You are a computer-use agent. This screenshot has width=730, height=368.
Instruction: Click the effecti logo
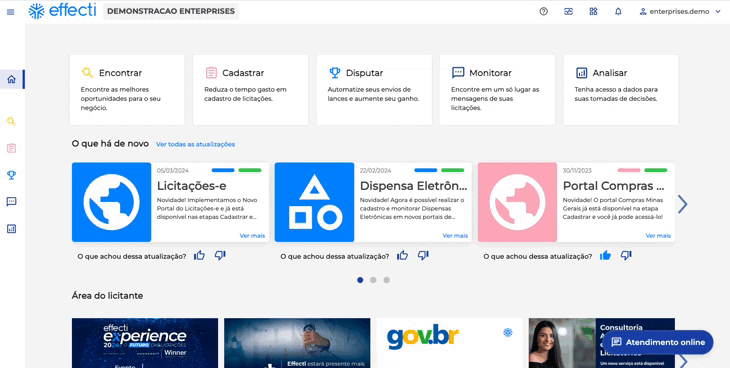tap(62, 11)
